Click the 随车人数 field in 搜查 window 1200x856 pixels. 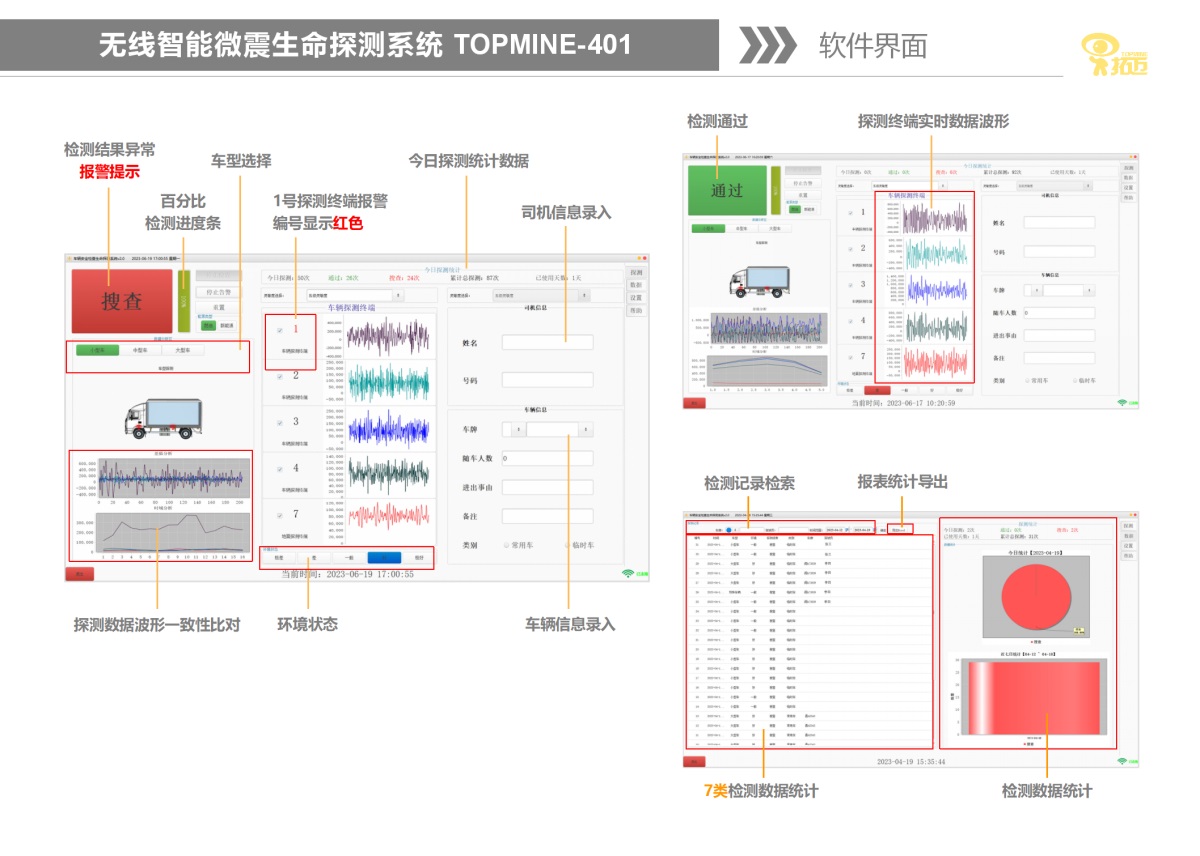[x=547, y=459]
